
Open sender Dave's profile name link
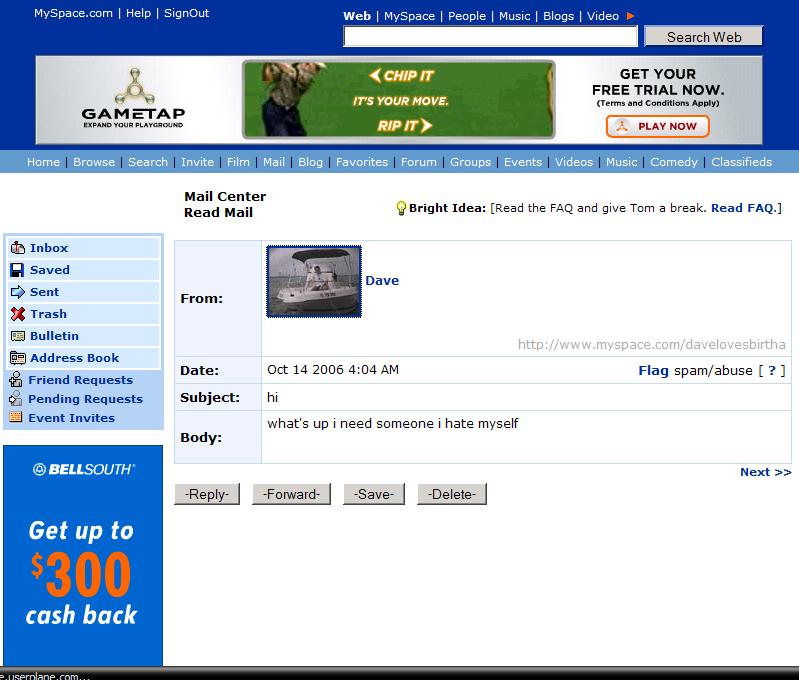pos(382,280)
